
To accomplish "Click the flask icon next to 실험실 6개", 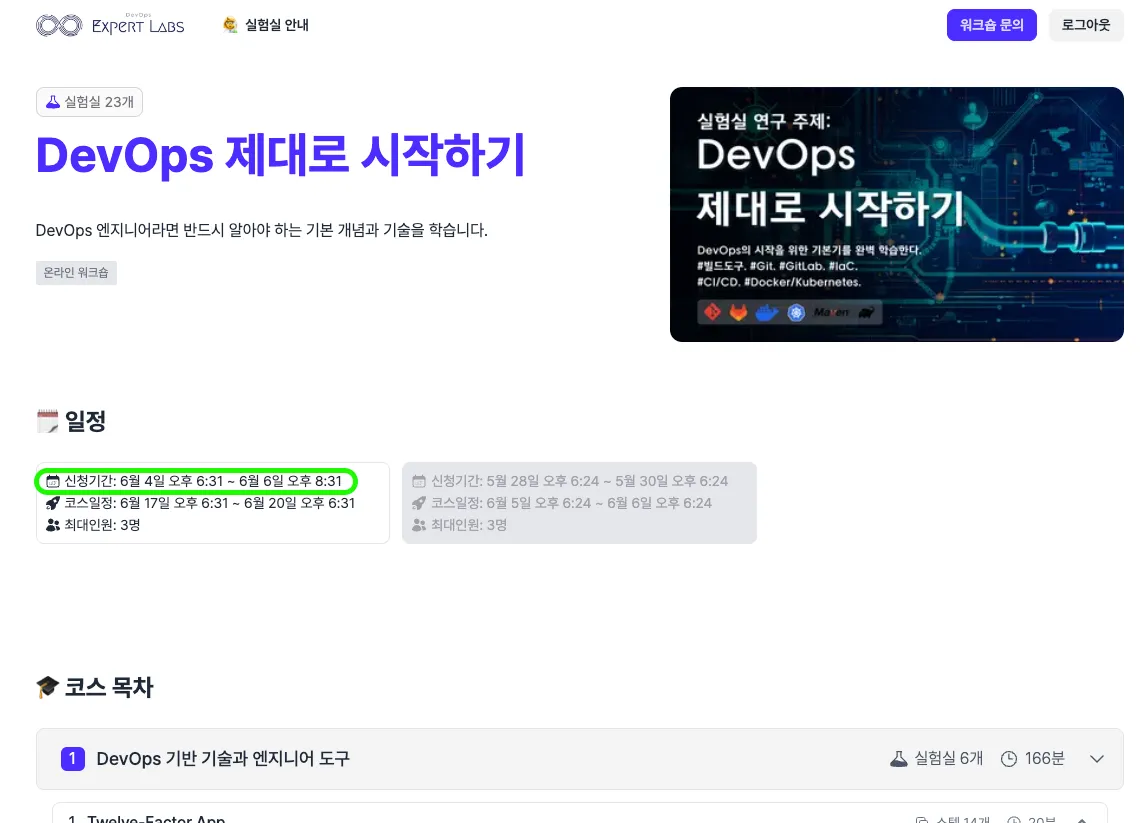I will pos(899,759).
